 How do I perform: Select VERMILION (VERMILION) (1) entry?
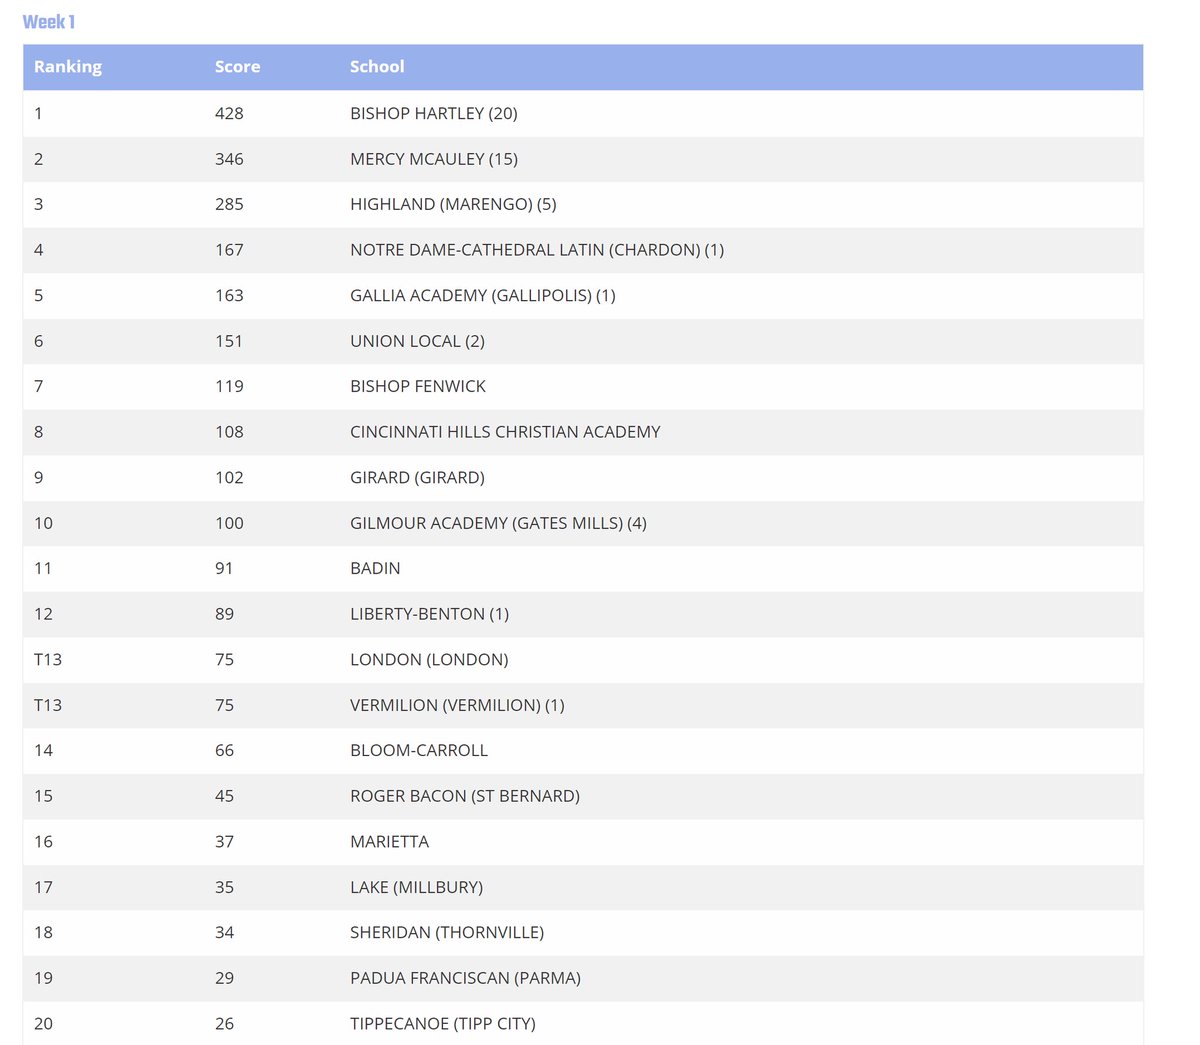coord(457,705)
